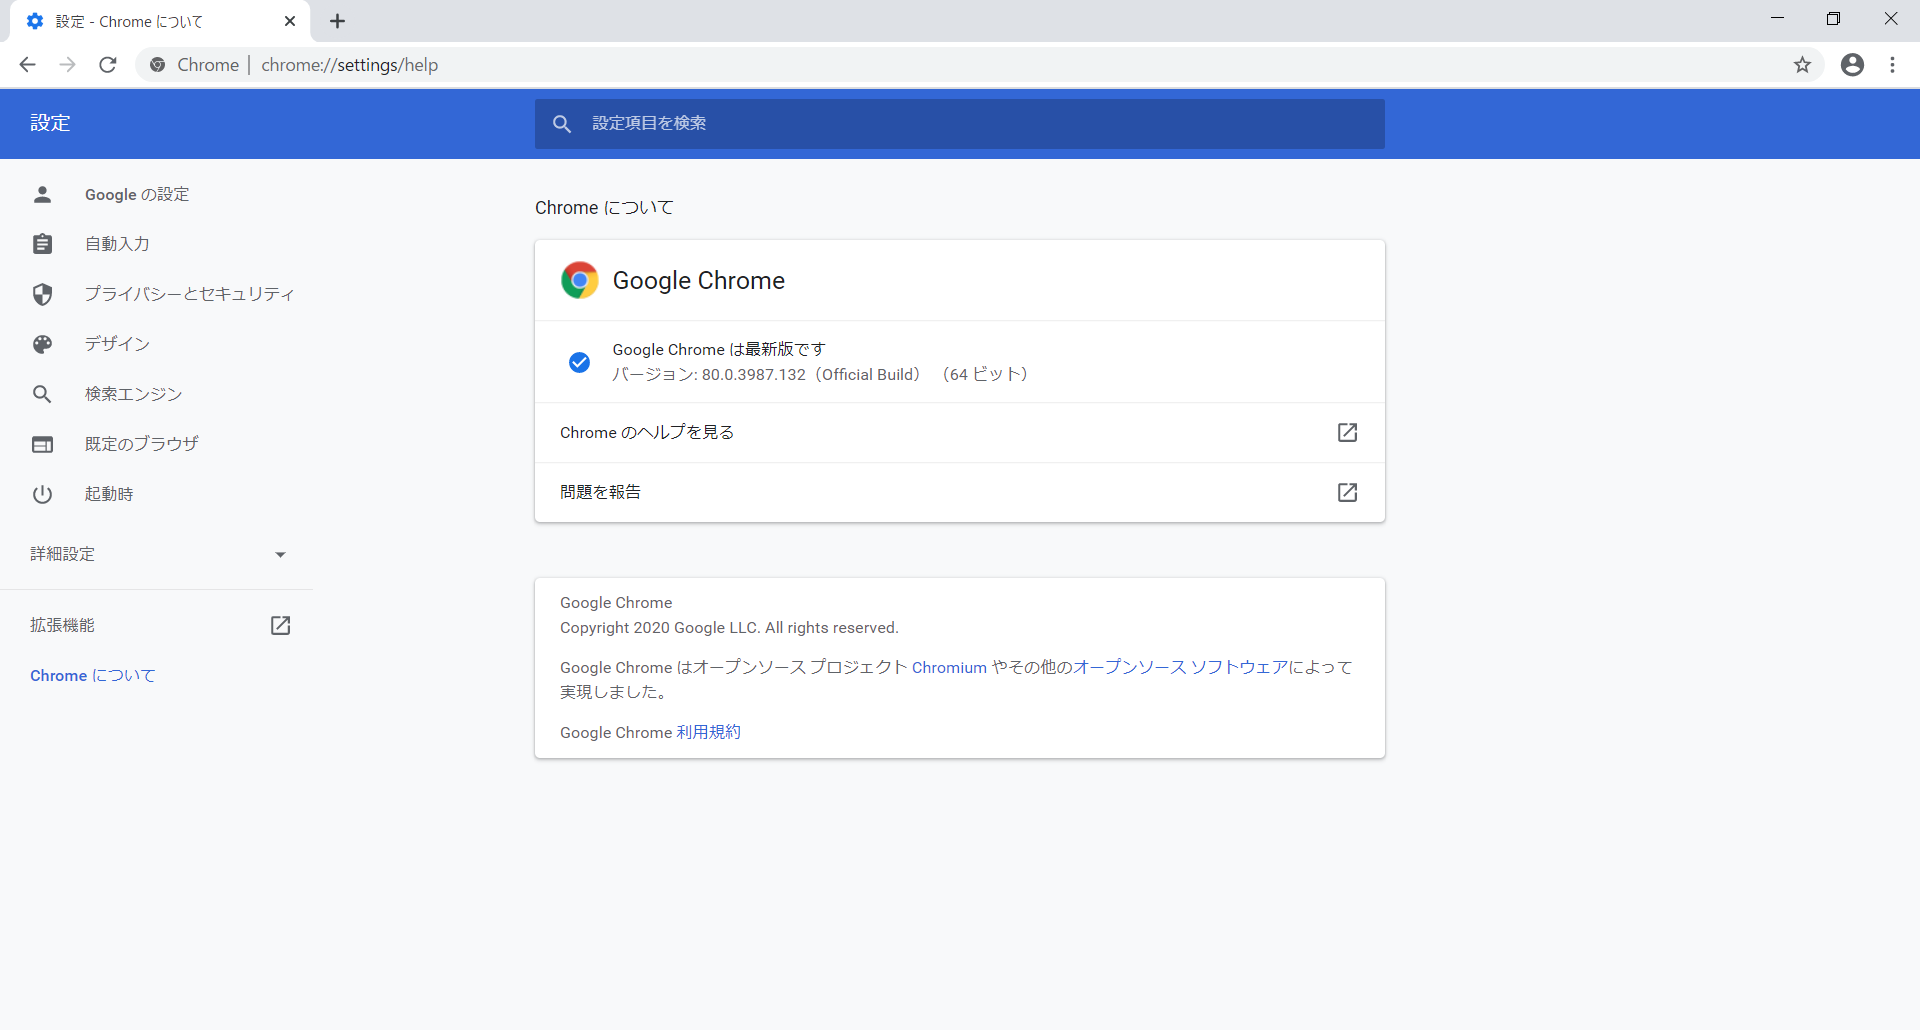Click the external-link icon next to 拡張機能
The height and width of the screenshot is (1030, 1920).
click(280, 625)
